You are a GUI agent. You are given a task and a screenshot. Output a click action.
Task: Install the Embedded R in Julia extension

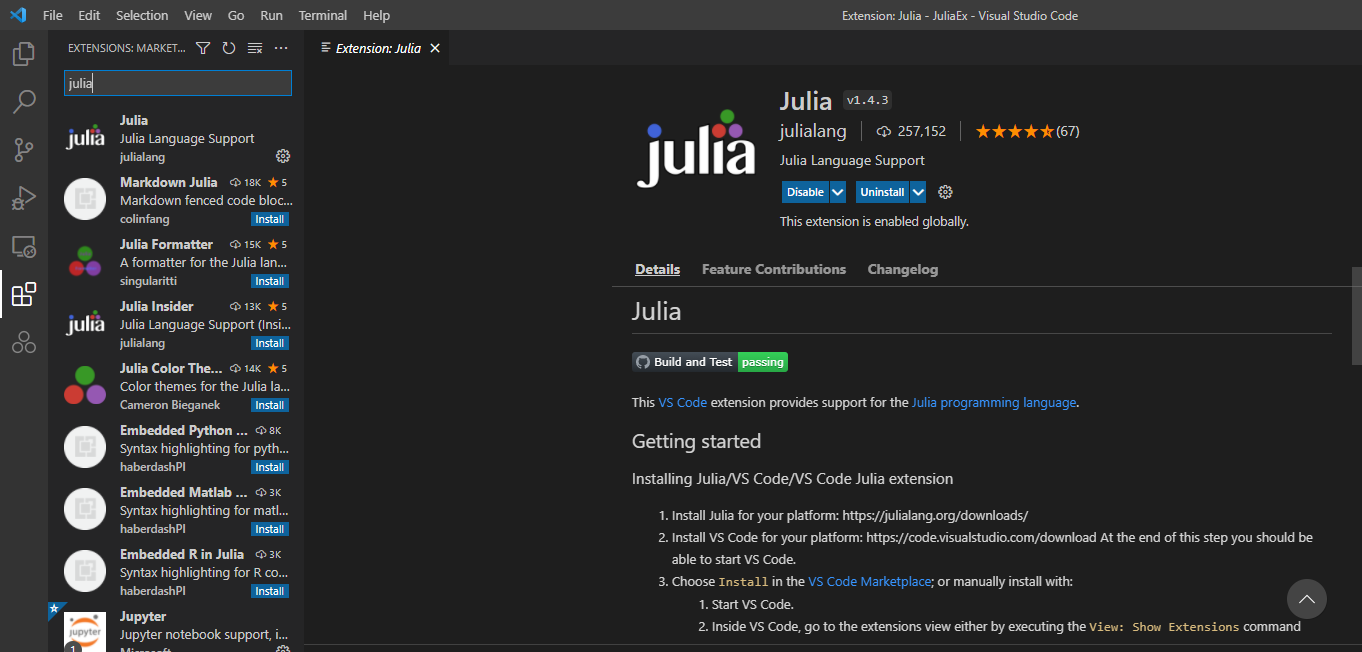270,591
